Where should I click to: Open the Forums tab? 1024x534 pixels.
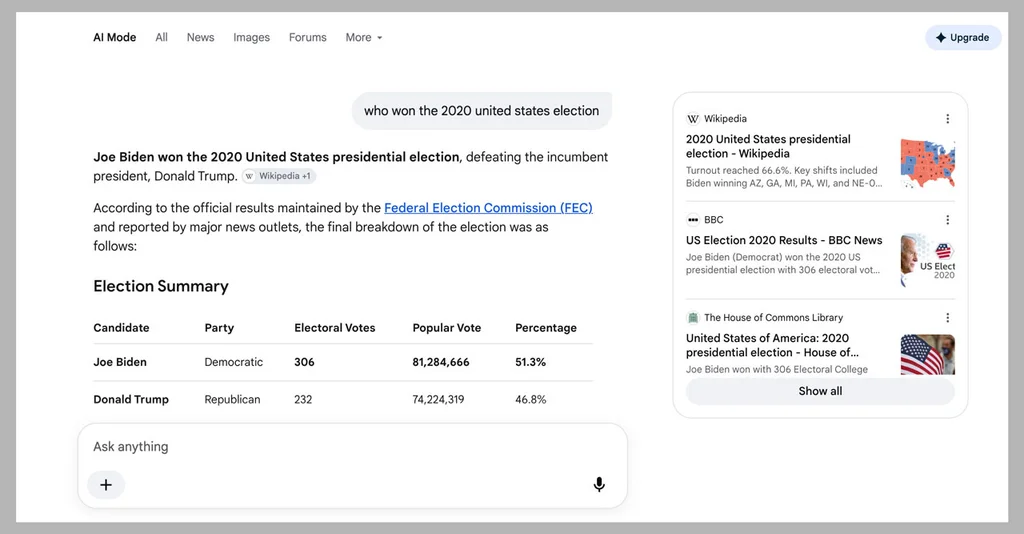pyautogui.click(x=308, y=38)
